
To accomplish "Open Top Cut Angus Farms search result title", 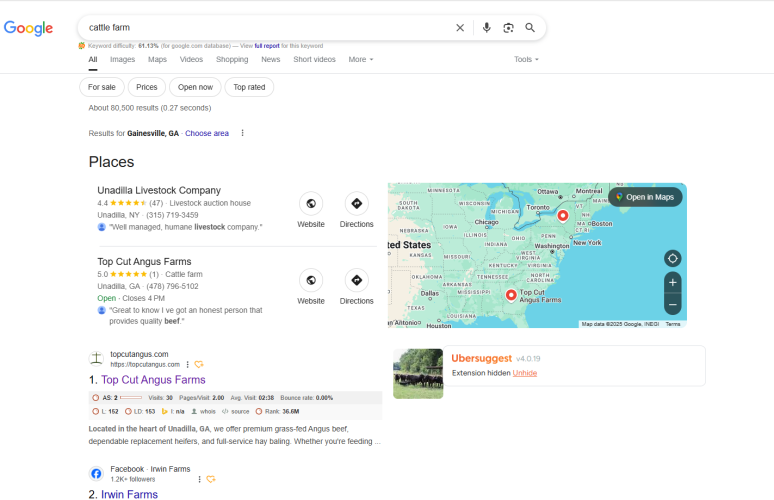I will (x=153, y=380).
